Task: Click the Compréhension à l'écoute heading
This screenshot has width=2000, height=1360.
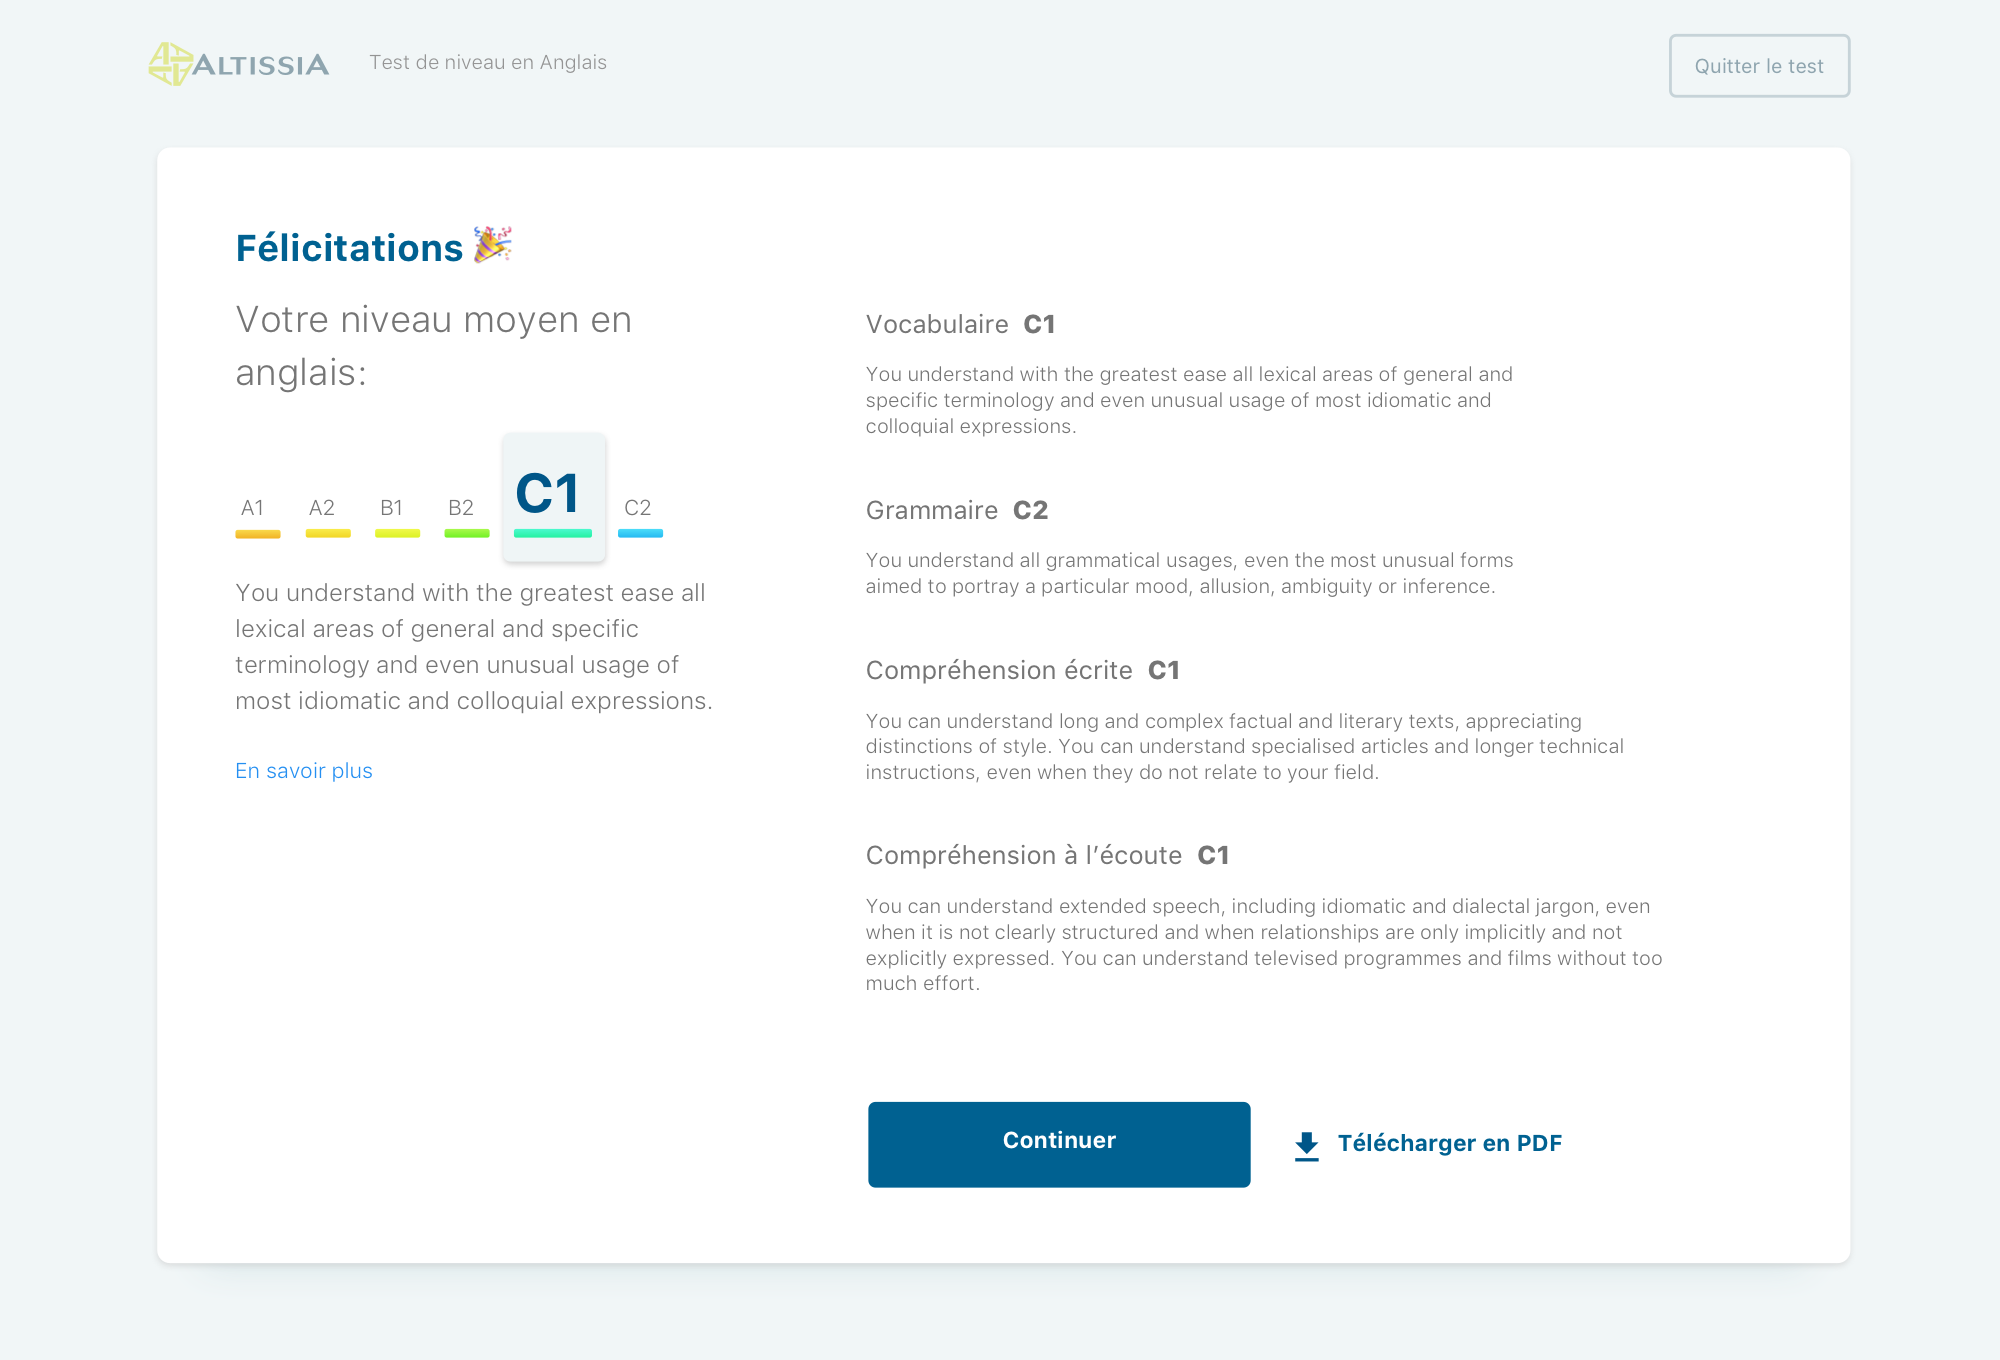Action: point(1047,855)
